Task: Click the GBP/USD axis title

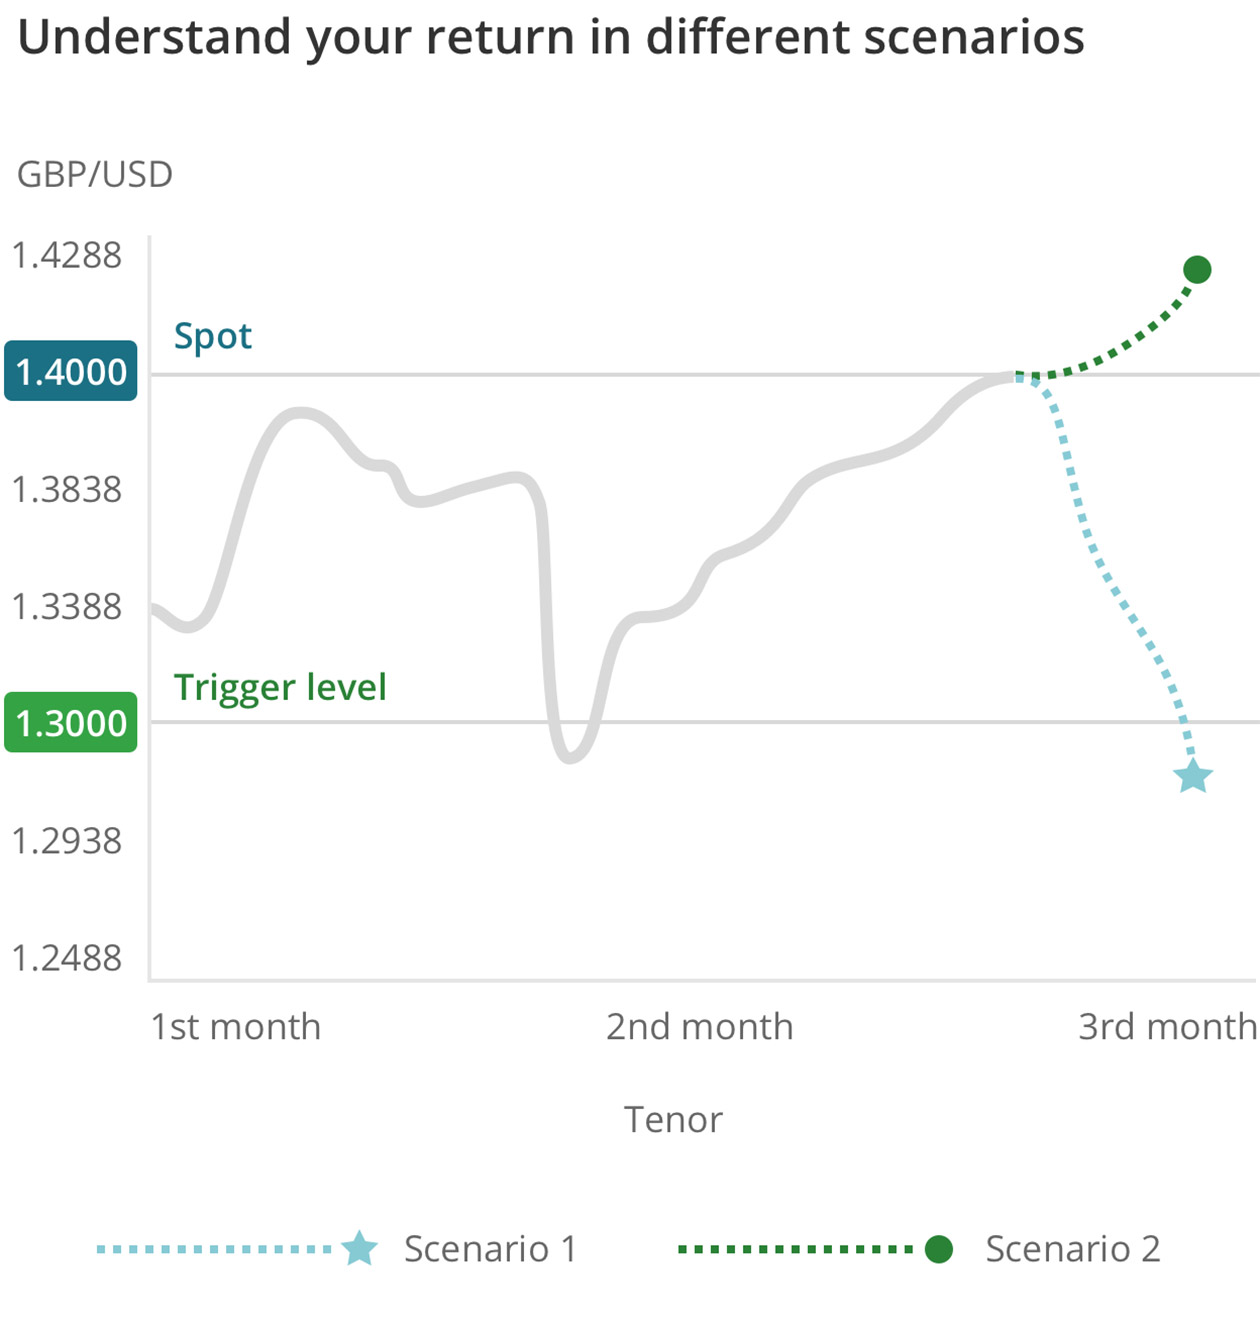Action: [x=95, y=175]
